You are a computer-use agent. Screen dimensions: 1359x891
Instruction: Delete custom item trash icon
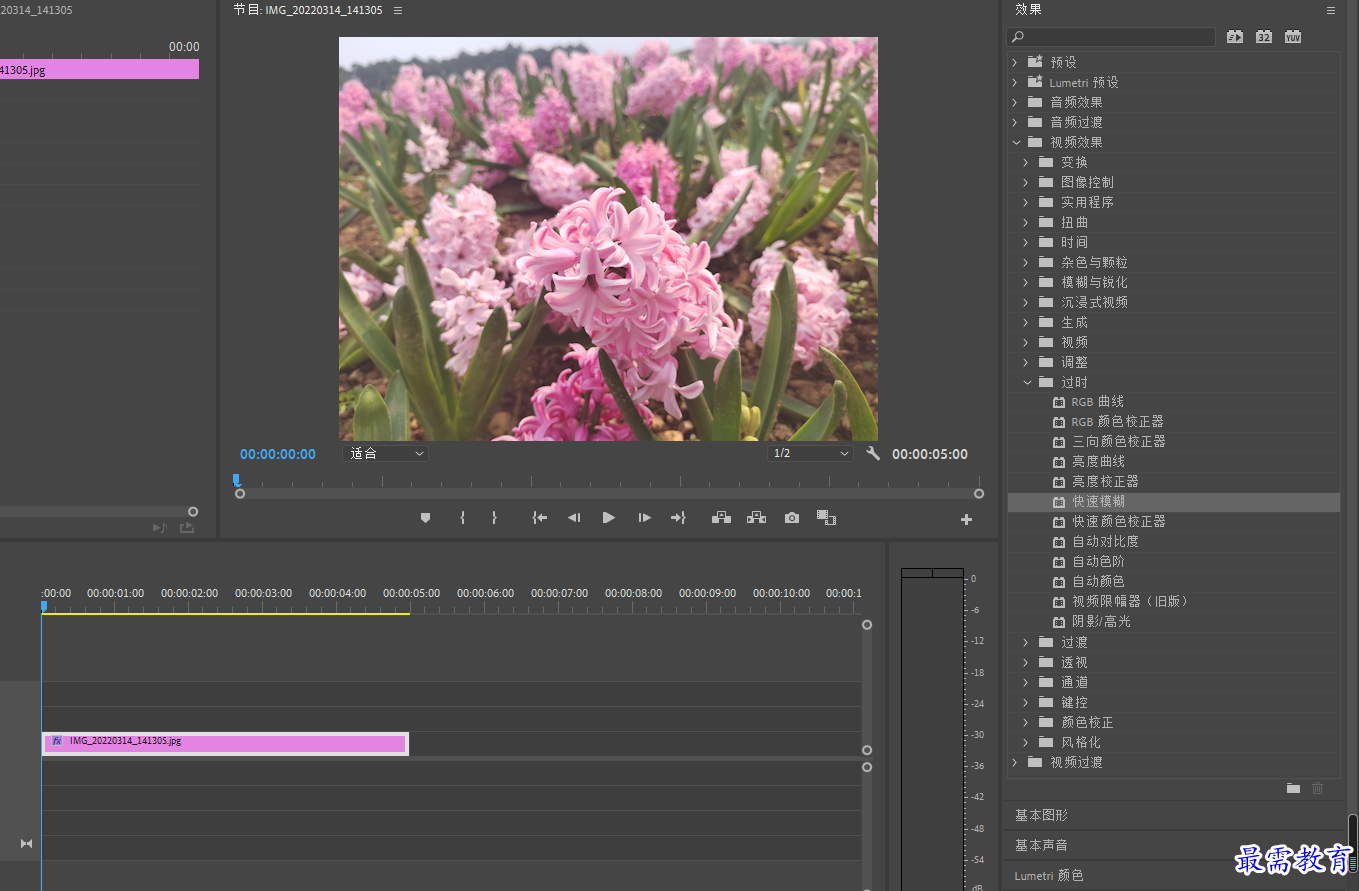1317,788
